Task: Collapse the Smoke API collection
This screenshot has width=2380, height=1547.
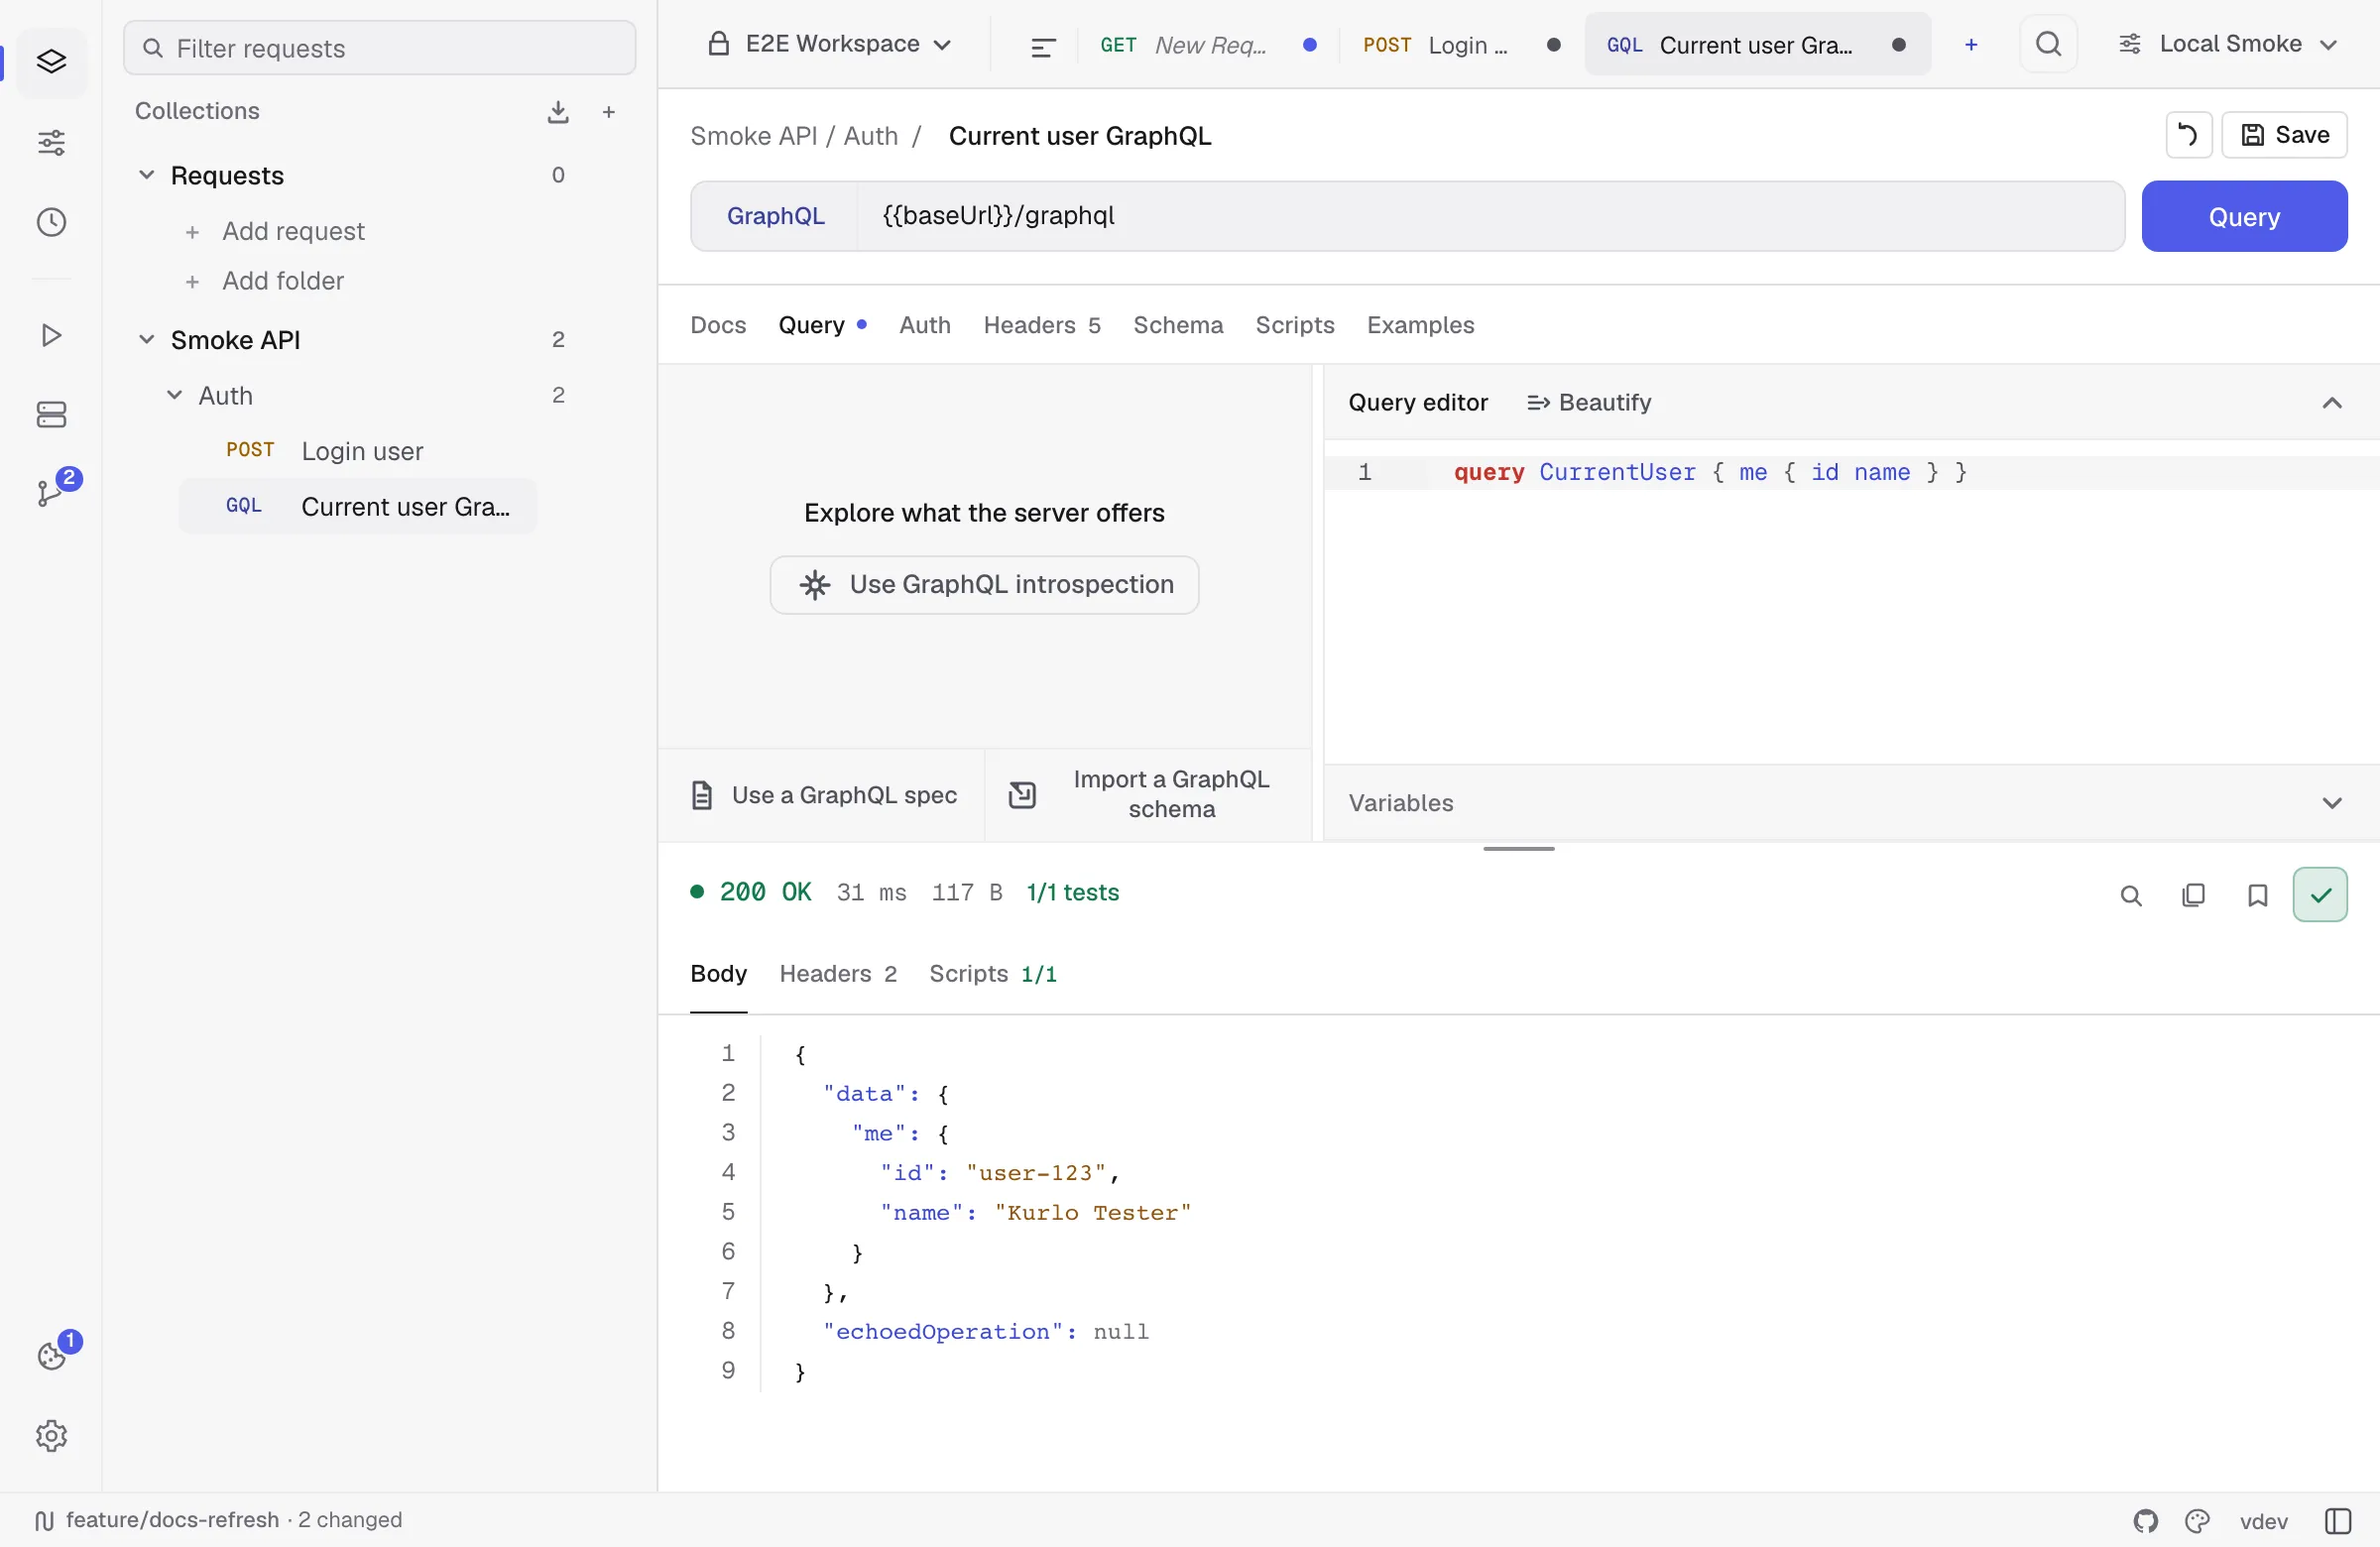Action: tap(147, 340)
